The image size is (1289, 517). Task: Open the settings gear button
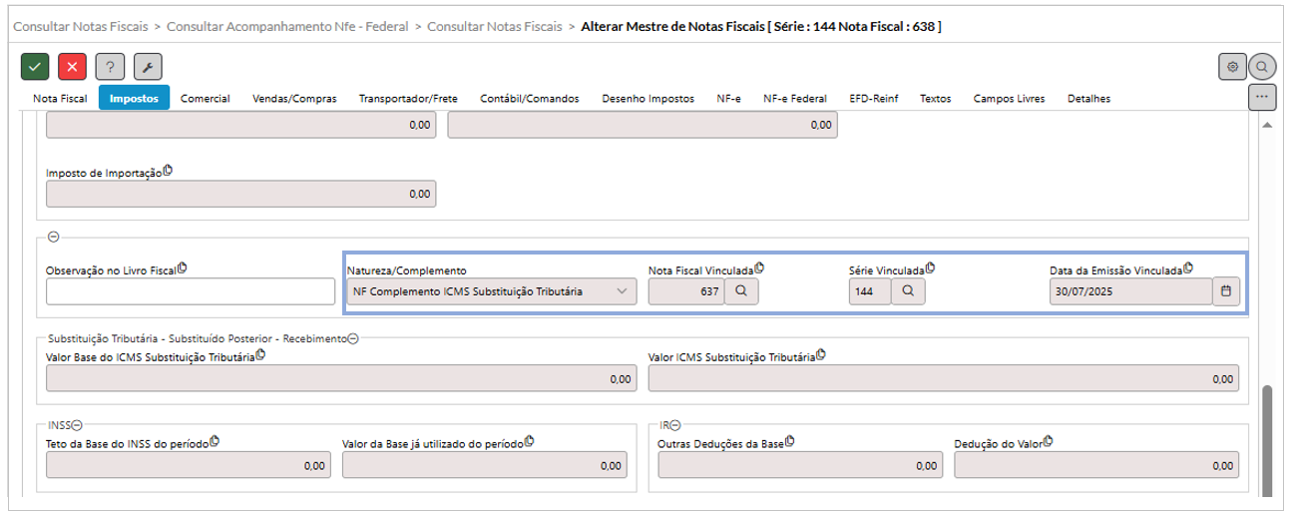pos(1232,67)
